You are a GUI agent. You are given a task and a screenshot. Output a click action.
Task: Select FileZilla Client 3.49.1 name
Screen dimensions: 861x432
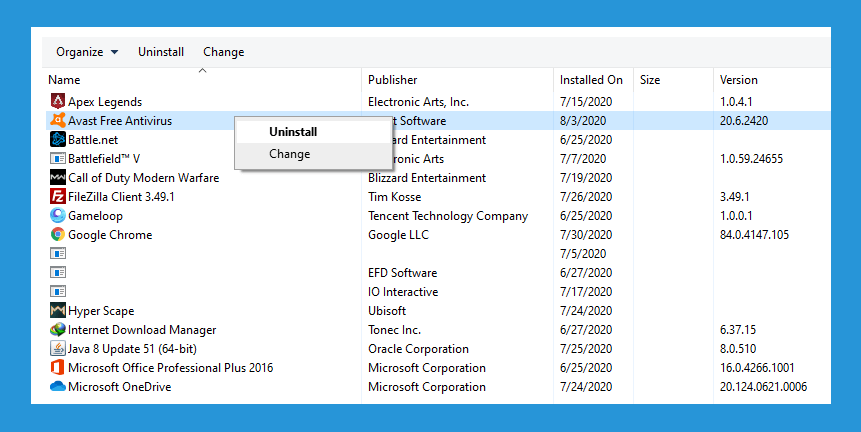coord(121,197)
